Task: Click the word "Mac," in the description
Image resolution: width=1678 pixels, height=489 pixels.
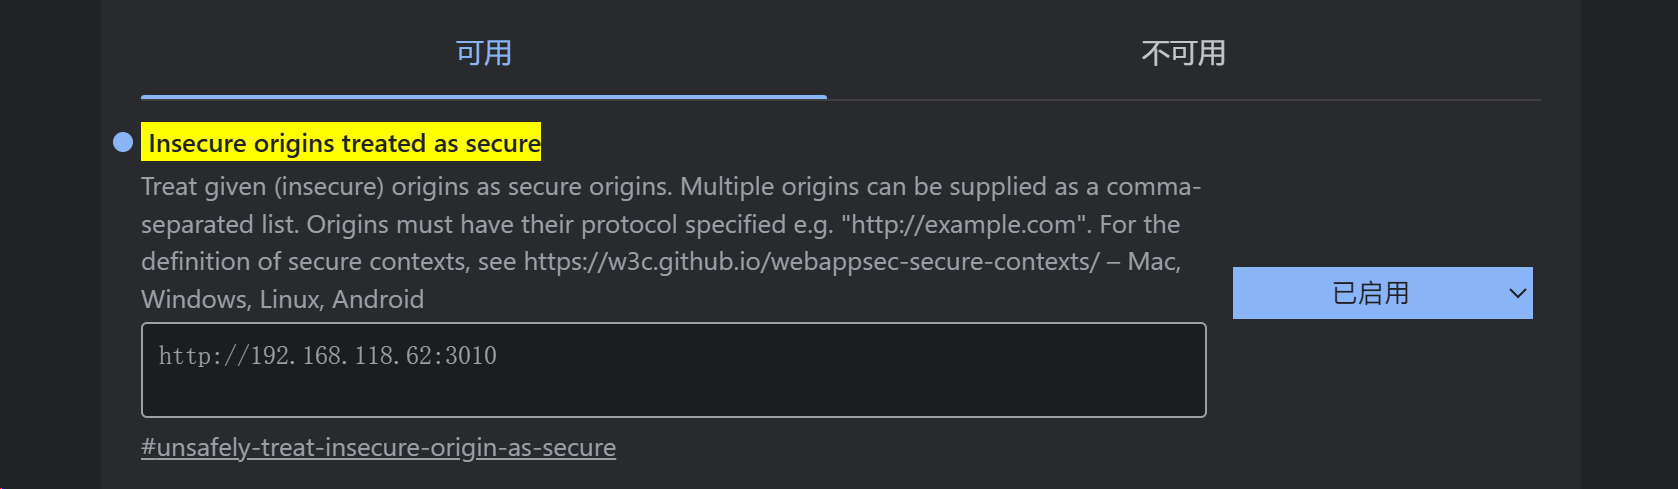Action: click(1154, 262)
